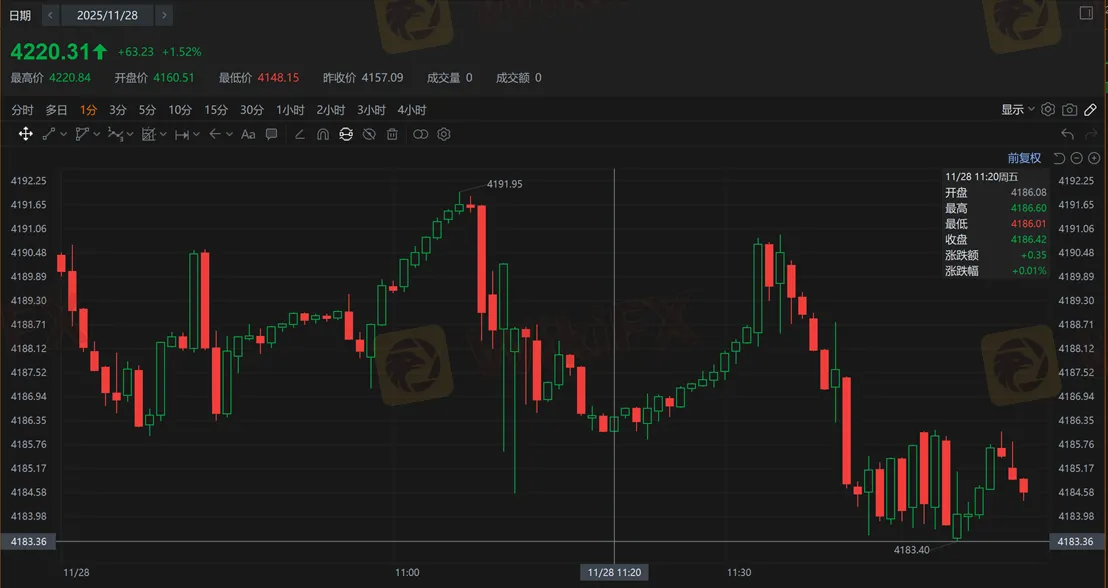The image size is (1108, 588).
Task: Open dropdown next to wave pattern tool
Action: point(130,134)
